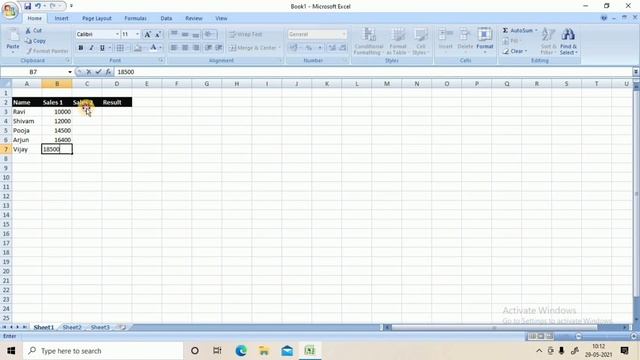Image resolution: width=640 pixels, height=360 pixels.
Task: Switch to the Review tab
Action: 193,18
